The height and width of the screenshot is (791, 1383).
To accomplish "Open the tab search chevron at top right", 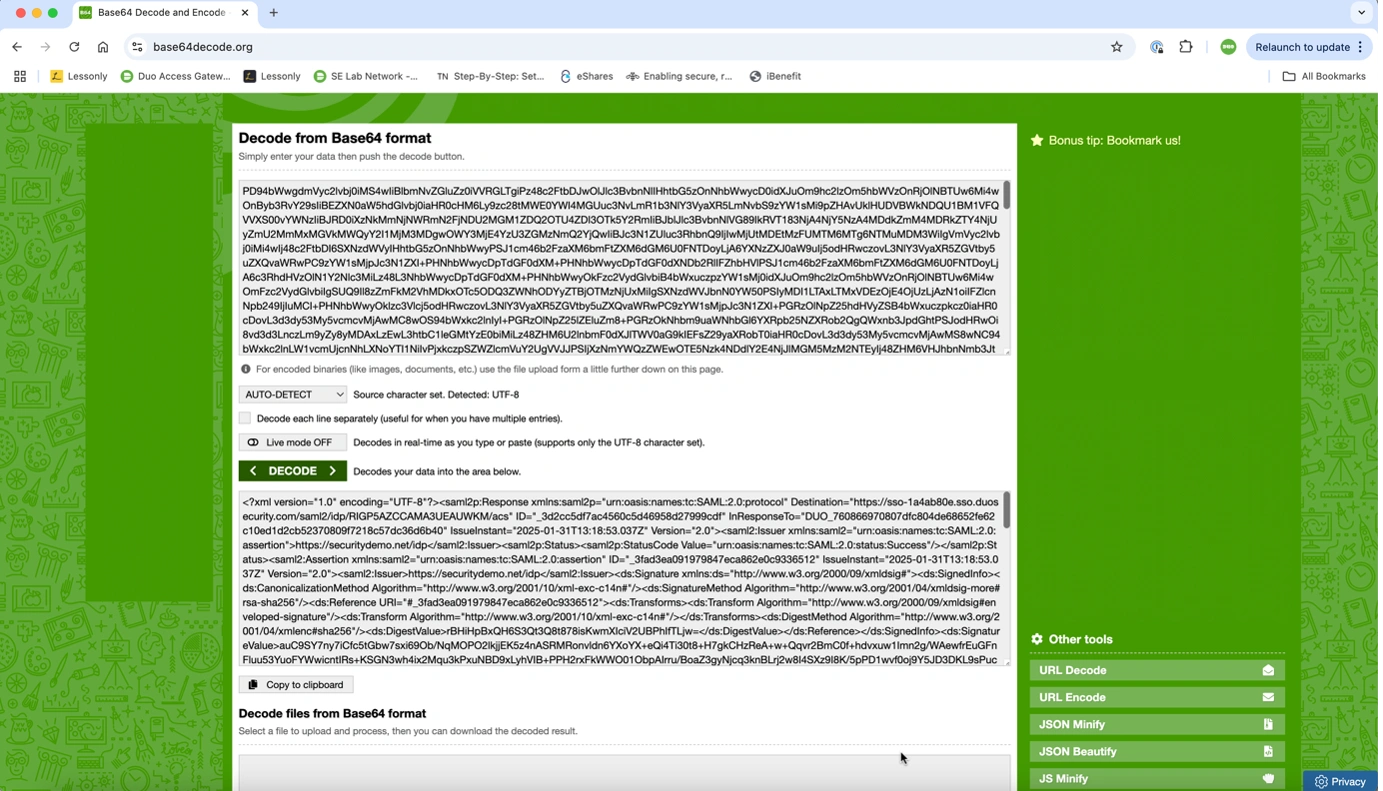I will [1360, 13].
